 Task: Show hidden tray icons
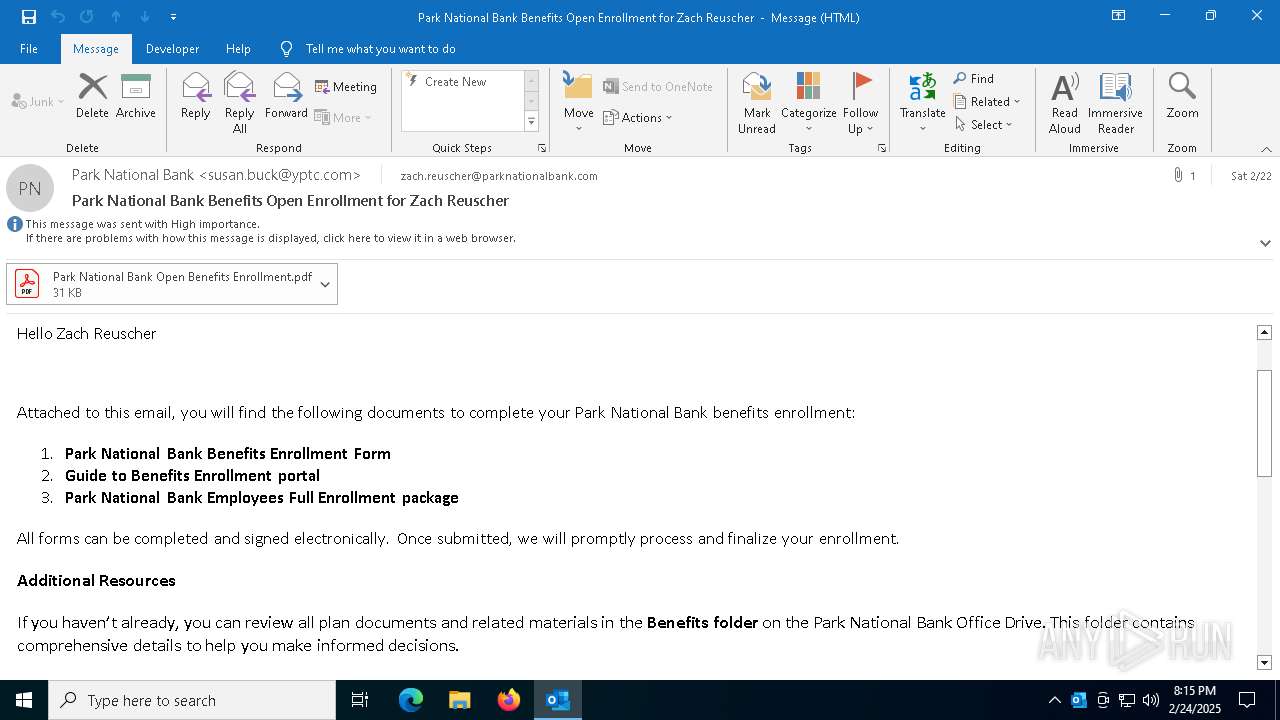(1054, 700)
